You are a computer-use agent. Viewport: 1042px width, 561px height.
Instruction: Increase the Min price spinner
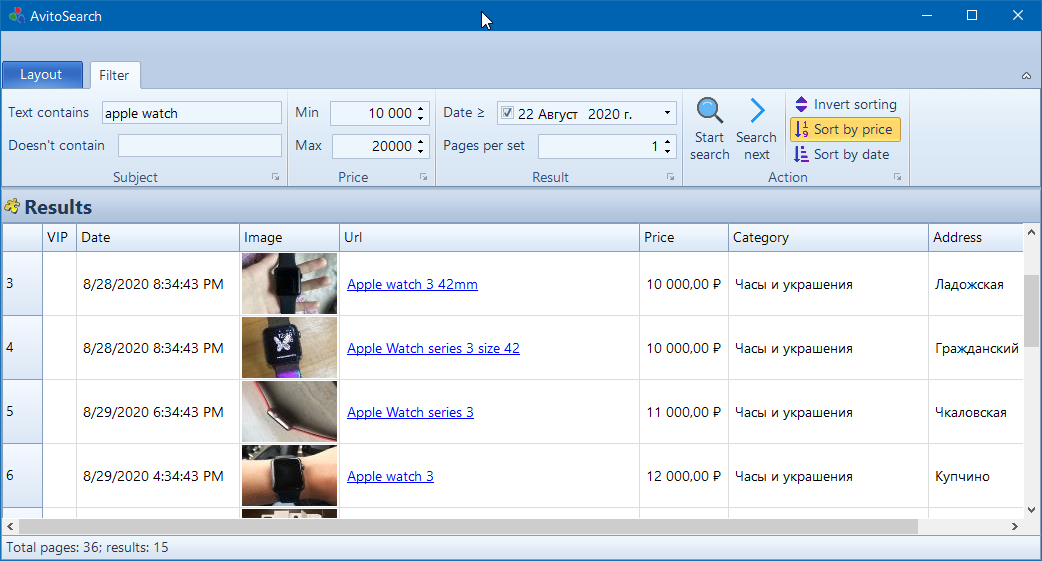point(421,109)
